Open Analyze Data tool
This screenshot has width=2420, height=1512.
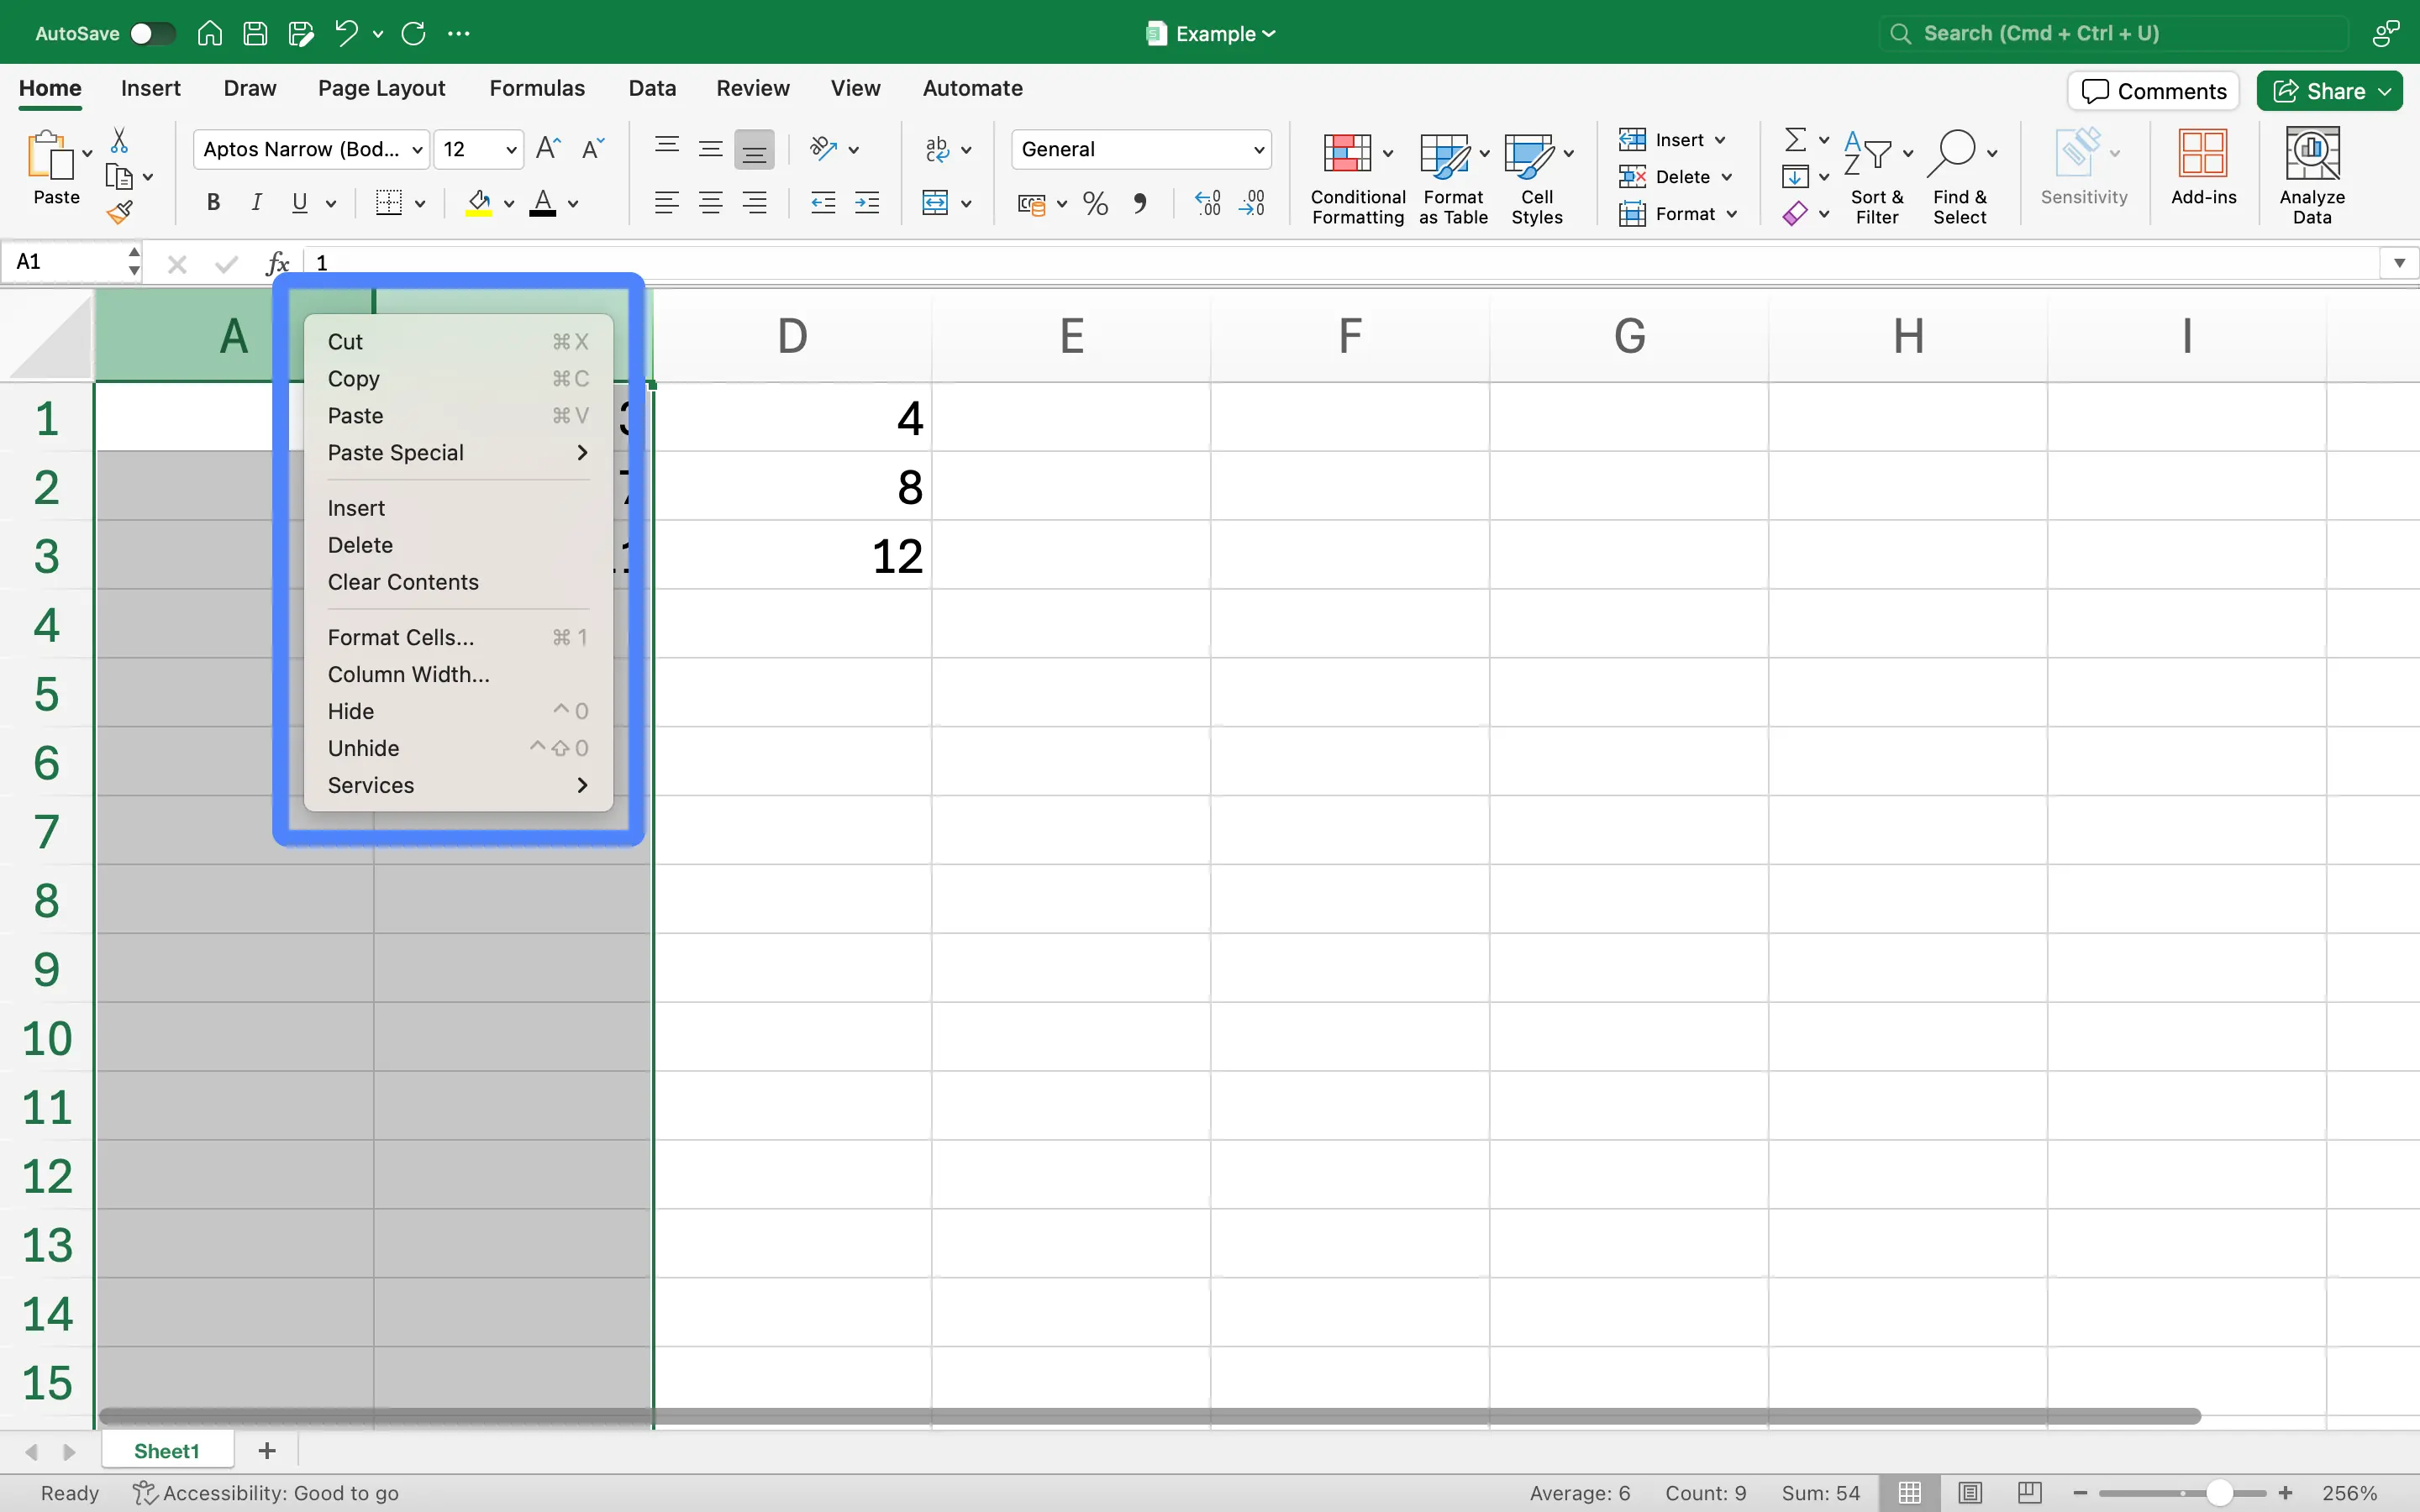pyautogui.click(x=2312, y=176)
